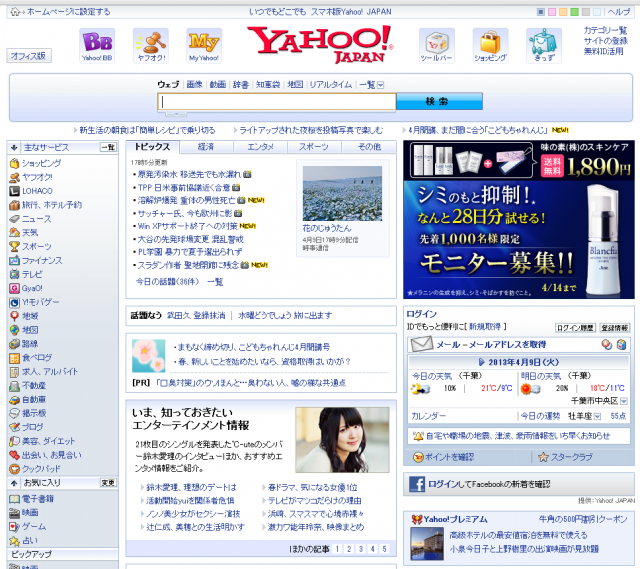Click the クックパッド sidebar icon
This screenshot has width=640, height=569.
[14, 469]
